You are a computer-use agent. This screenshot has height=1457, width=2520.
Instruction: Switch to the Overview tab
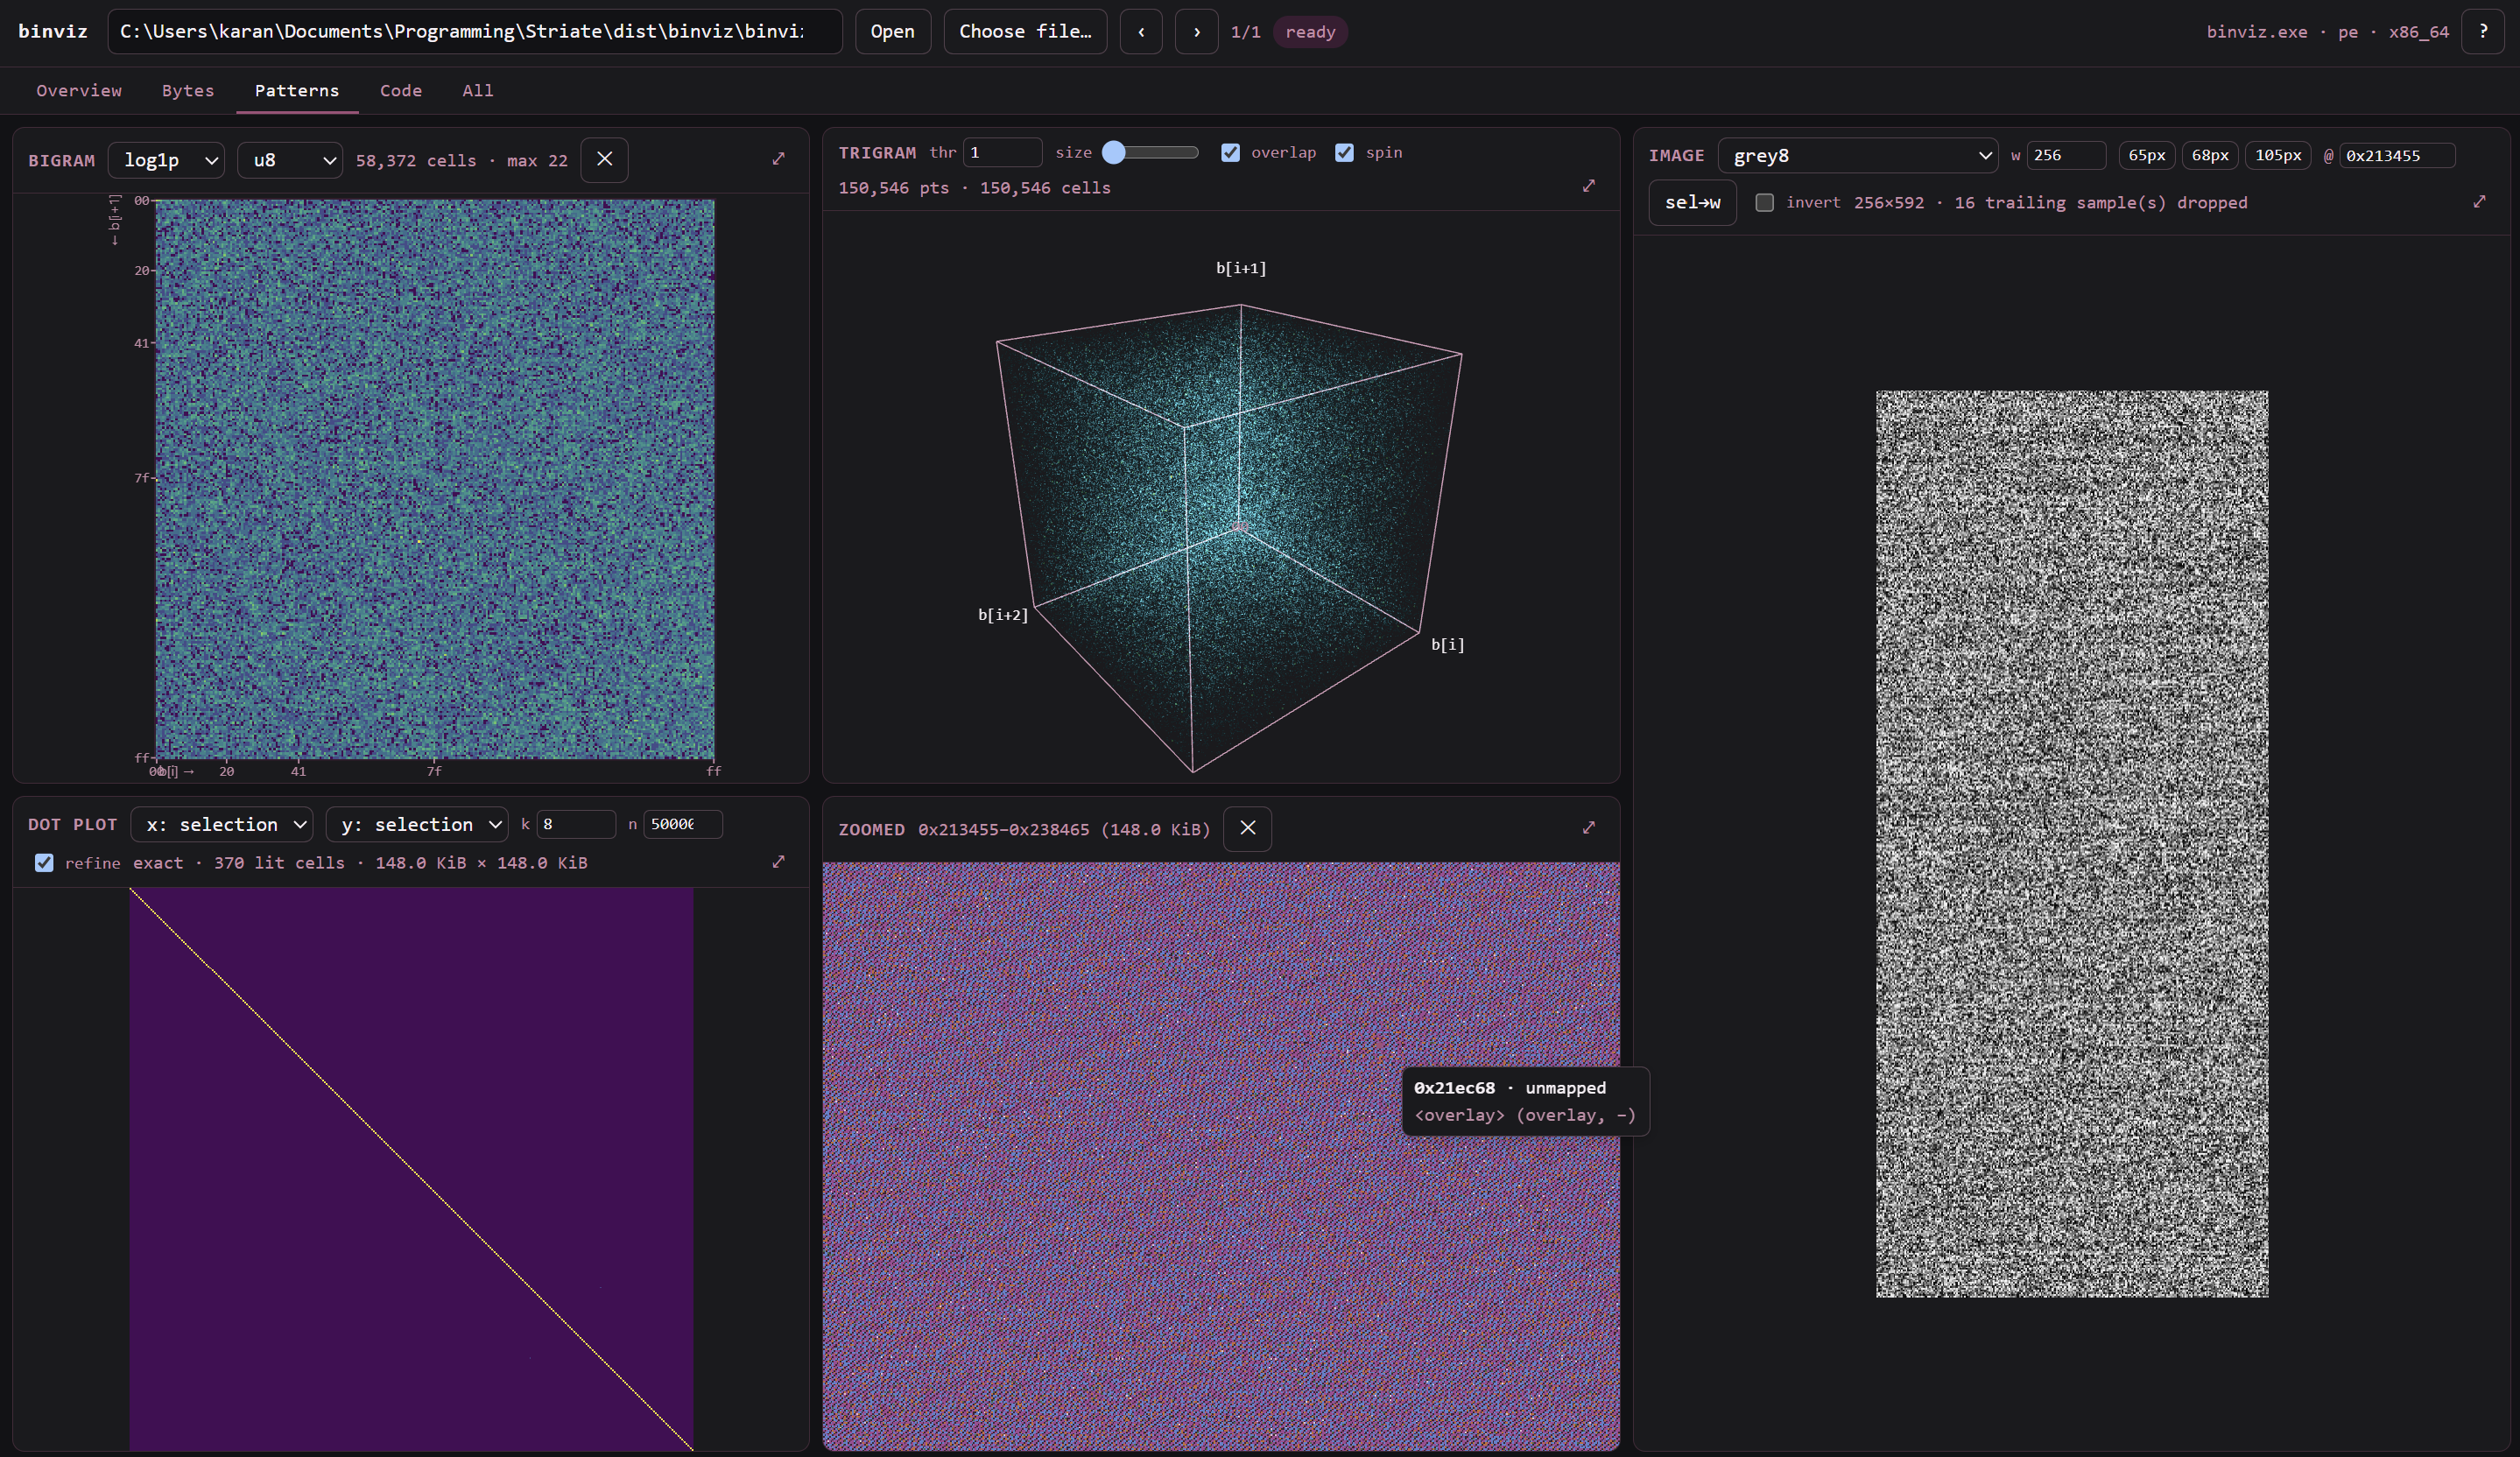(x=79, y=90)
